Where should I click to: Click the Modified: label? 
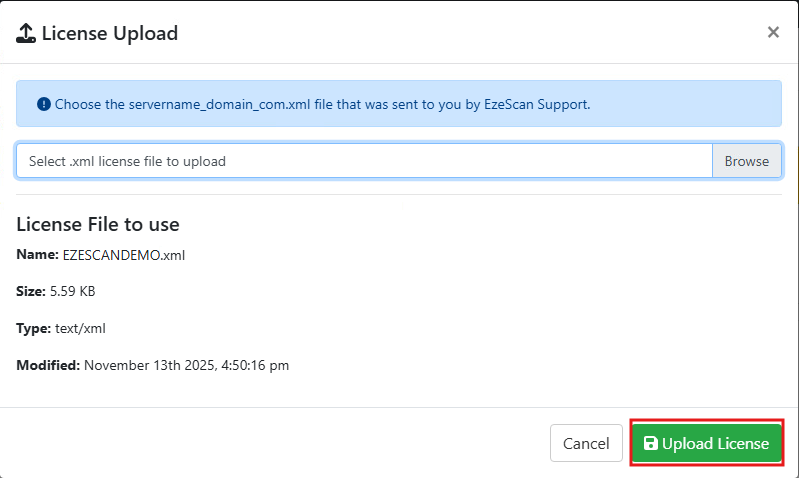48,365
